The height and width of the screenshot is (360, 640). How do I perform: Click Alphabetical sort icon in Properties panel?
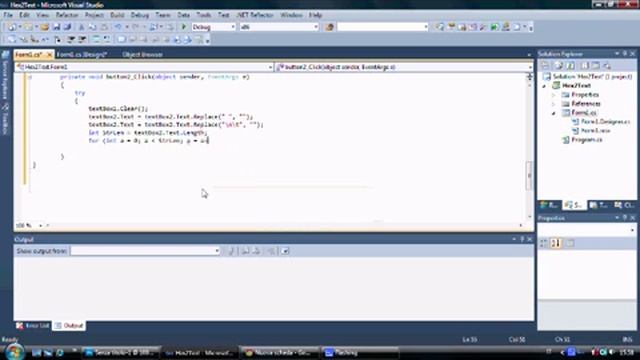point(556,243)
